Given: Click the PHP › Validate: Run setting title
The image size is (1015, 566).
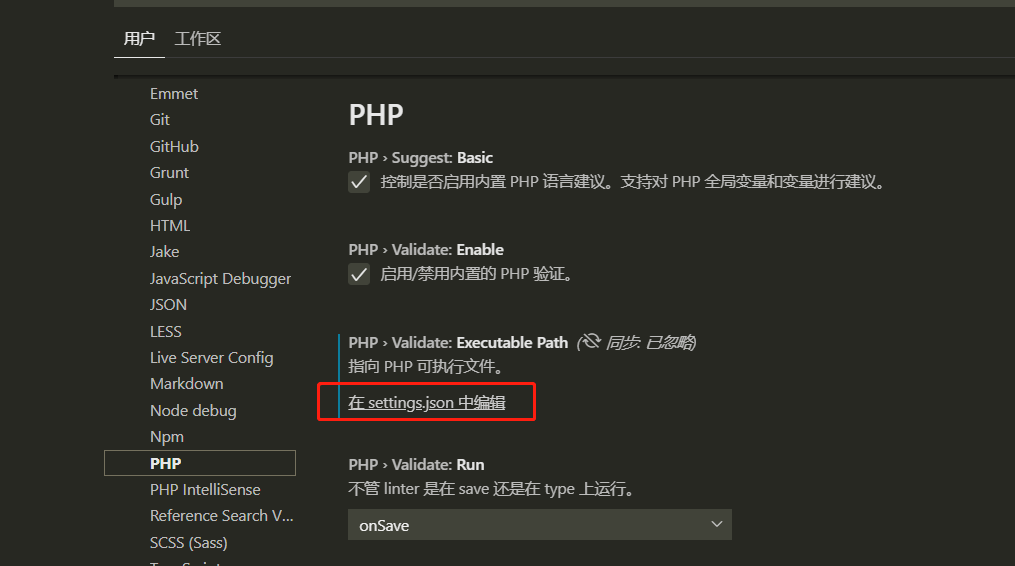Looking at the screenshot, I should pos(416,465).
